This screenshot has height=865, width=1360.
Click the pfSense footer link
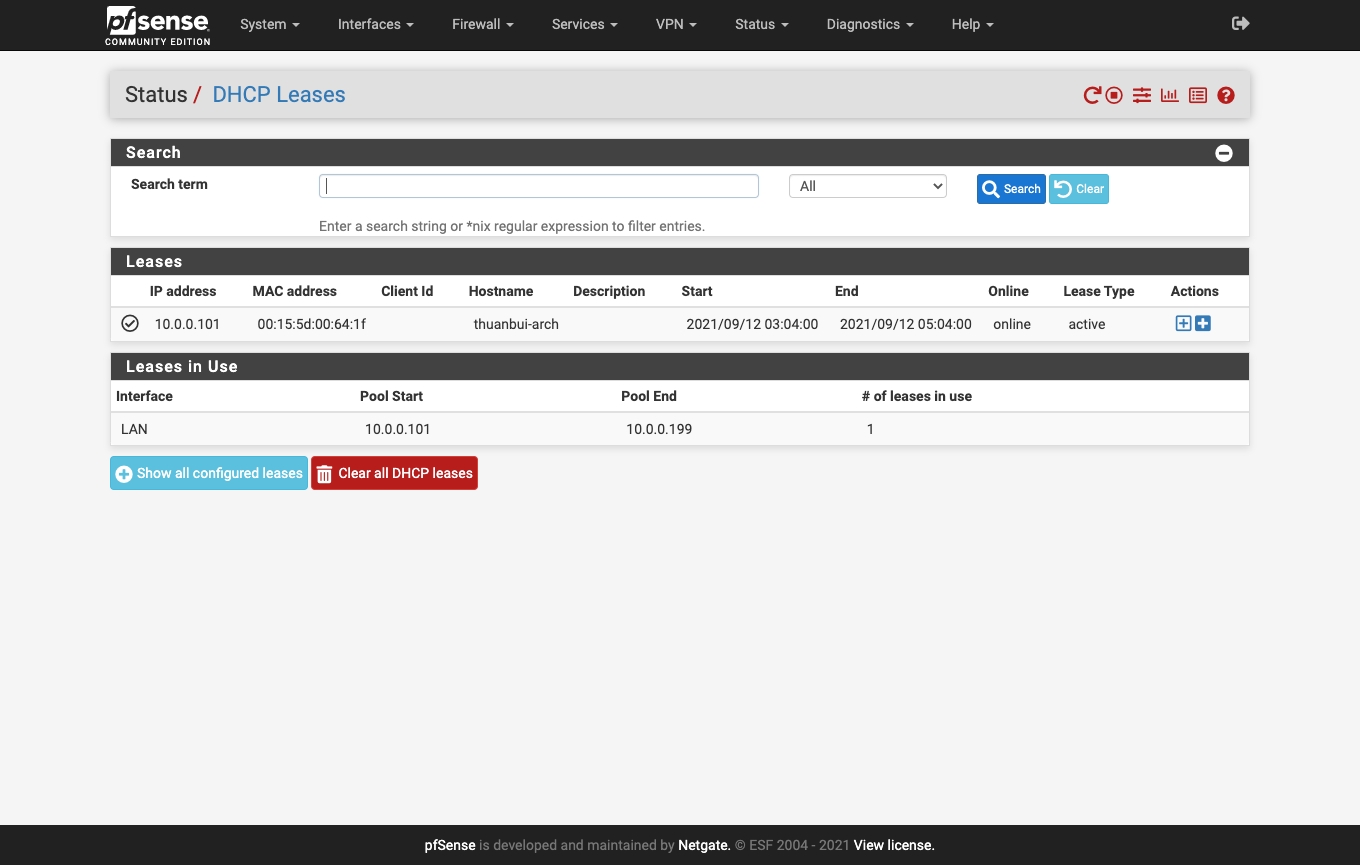click(x=450, y=845)
